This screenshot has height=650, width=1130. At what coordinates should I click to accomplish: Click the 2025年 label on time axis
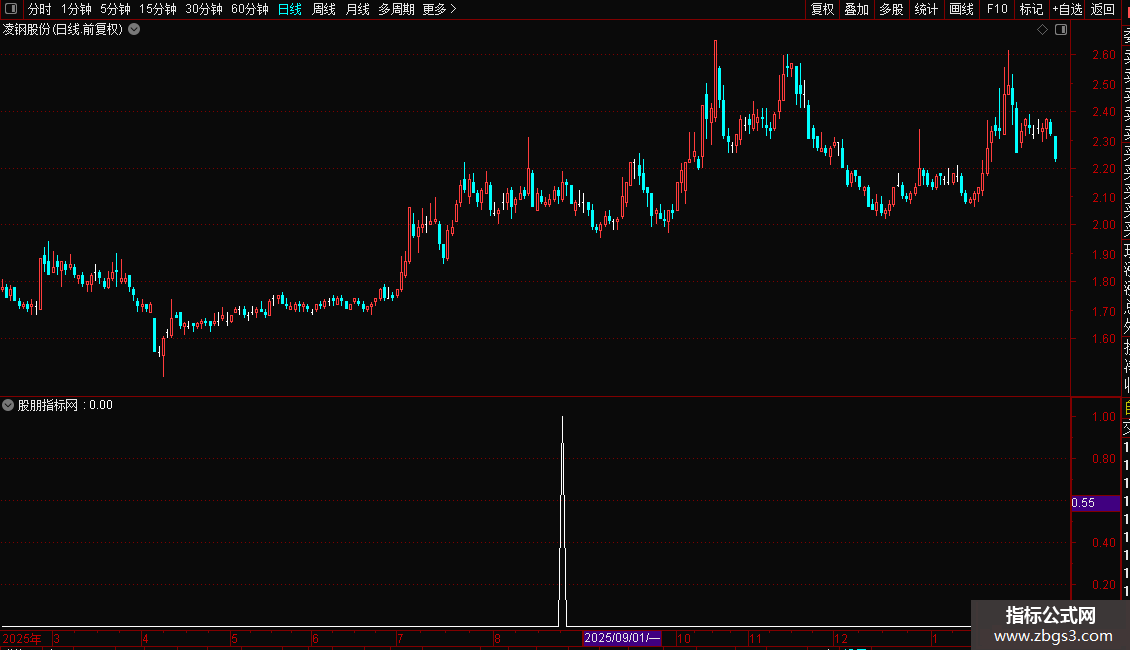click(22, 638)
